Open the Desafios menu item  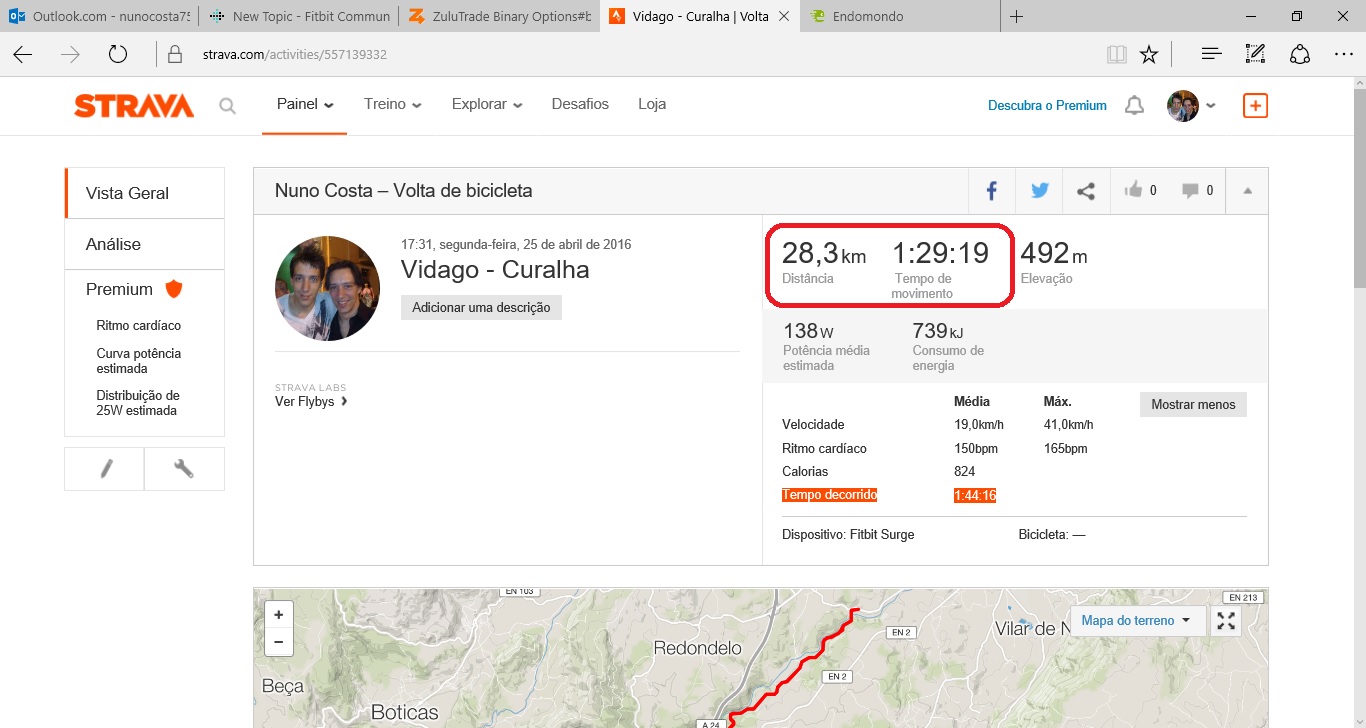tap(580, 104)
